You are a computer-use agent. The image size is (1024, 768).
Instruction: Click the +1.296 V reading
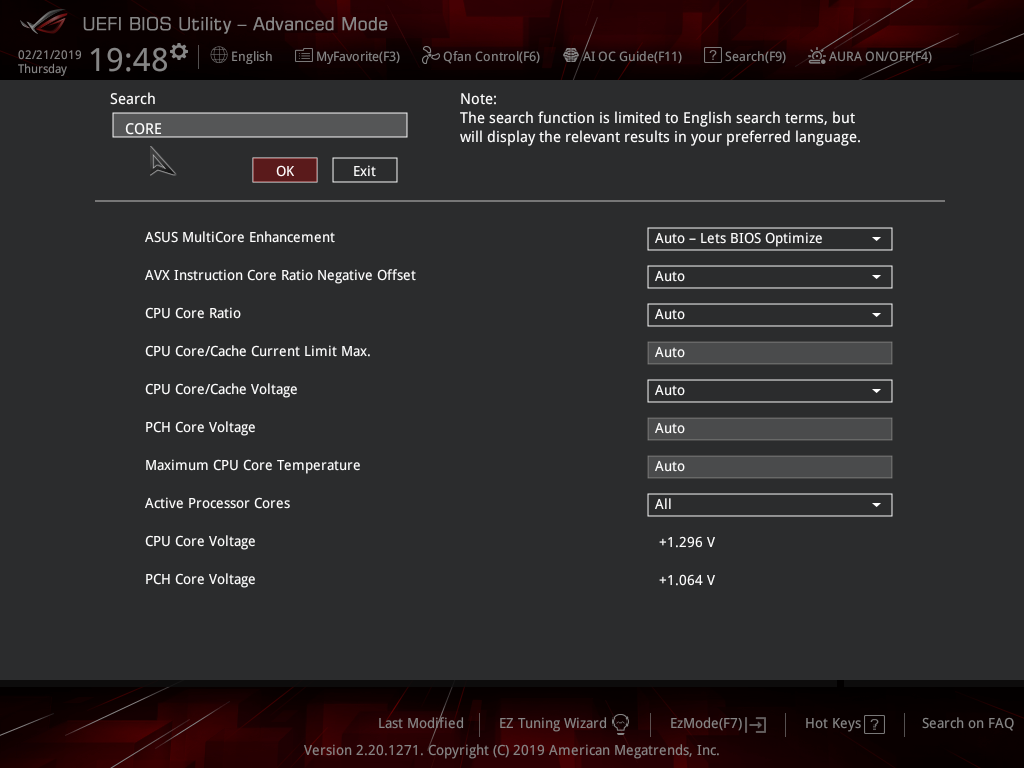(686, 542)
